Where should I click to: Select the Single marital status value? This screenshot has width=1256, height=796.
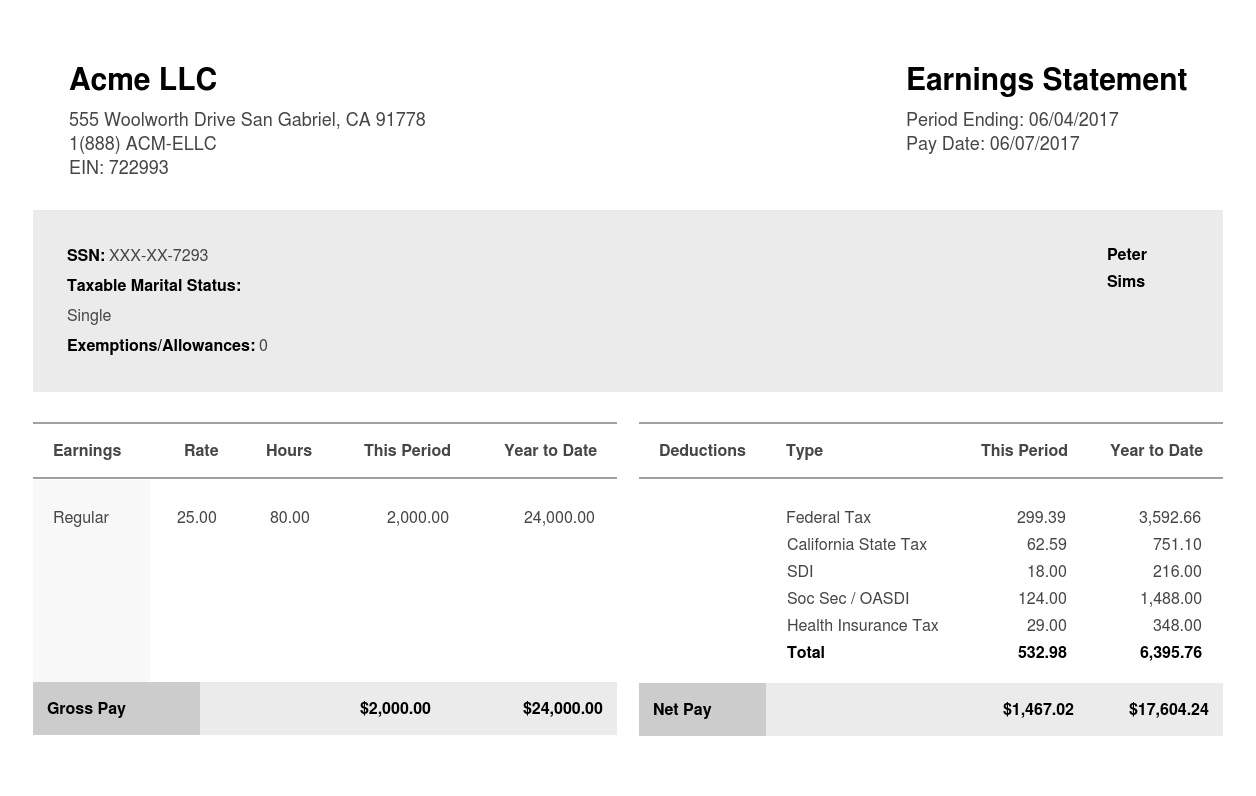click(89, 316)
